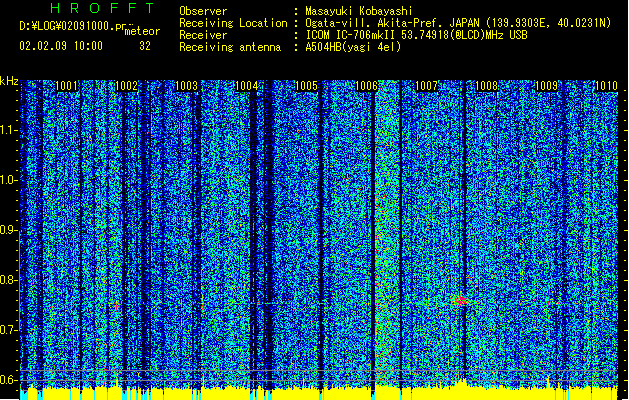This screenshot has height=400, width=629.
Task: Click the HROFFT title text
Action: point(103,8)
